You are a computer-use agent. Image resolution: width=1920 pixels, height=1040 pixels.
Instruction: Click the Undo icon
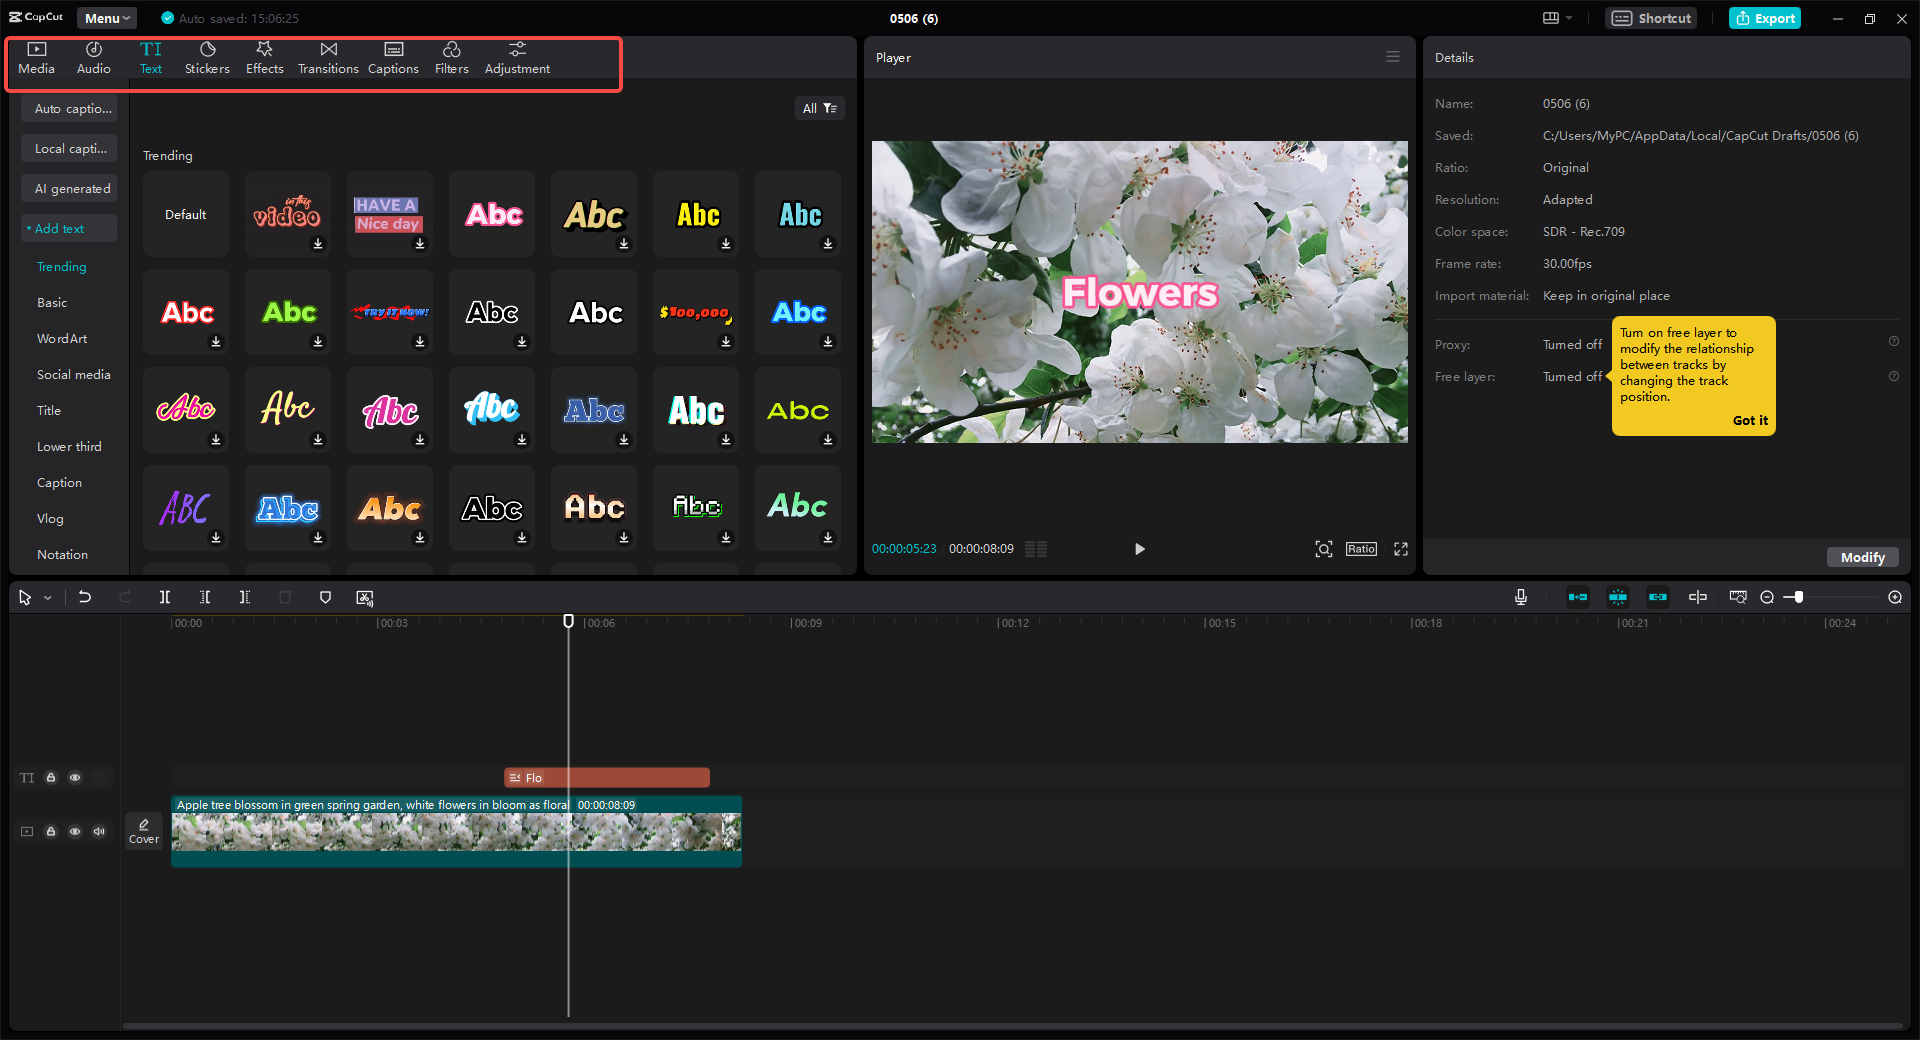click(85, 597)
